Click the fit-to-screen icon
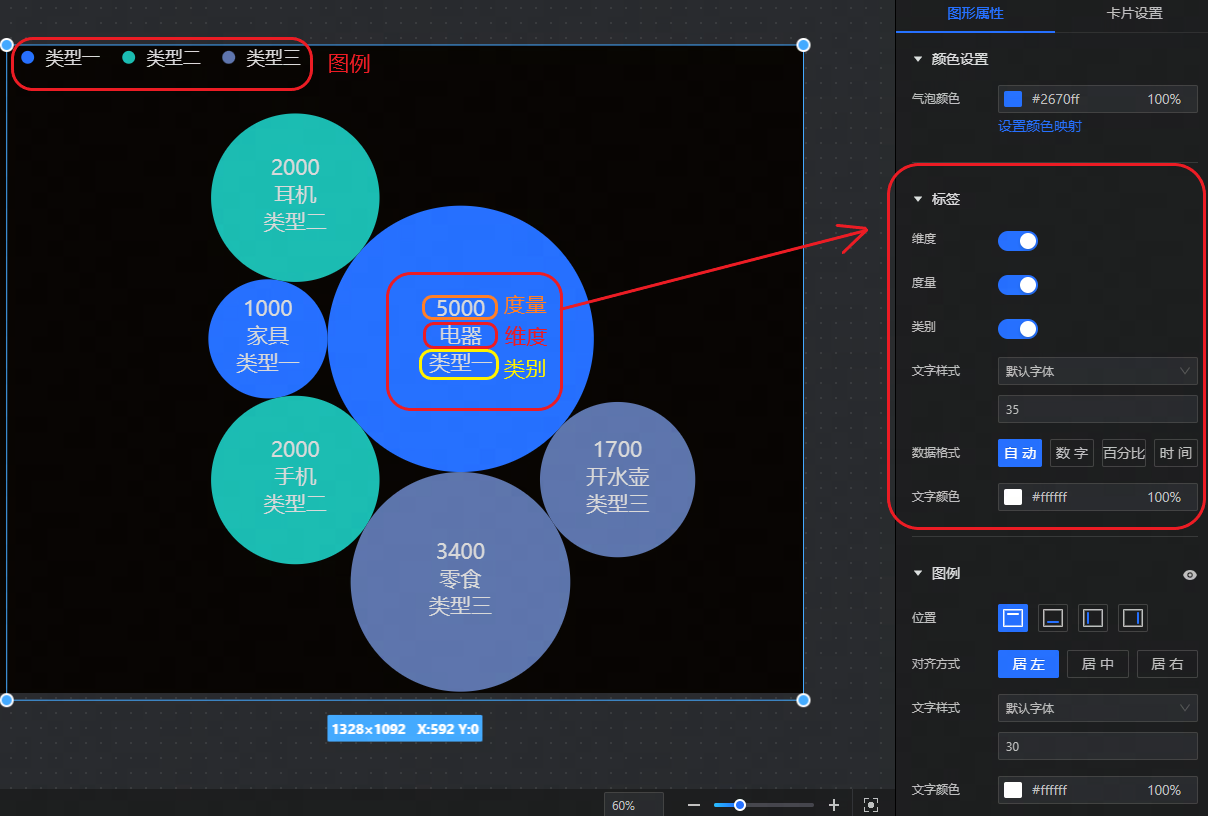 (x=871, y=805)
